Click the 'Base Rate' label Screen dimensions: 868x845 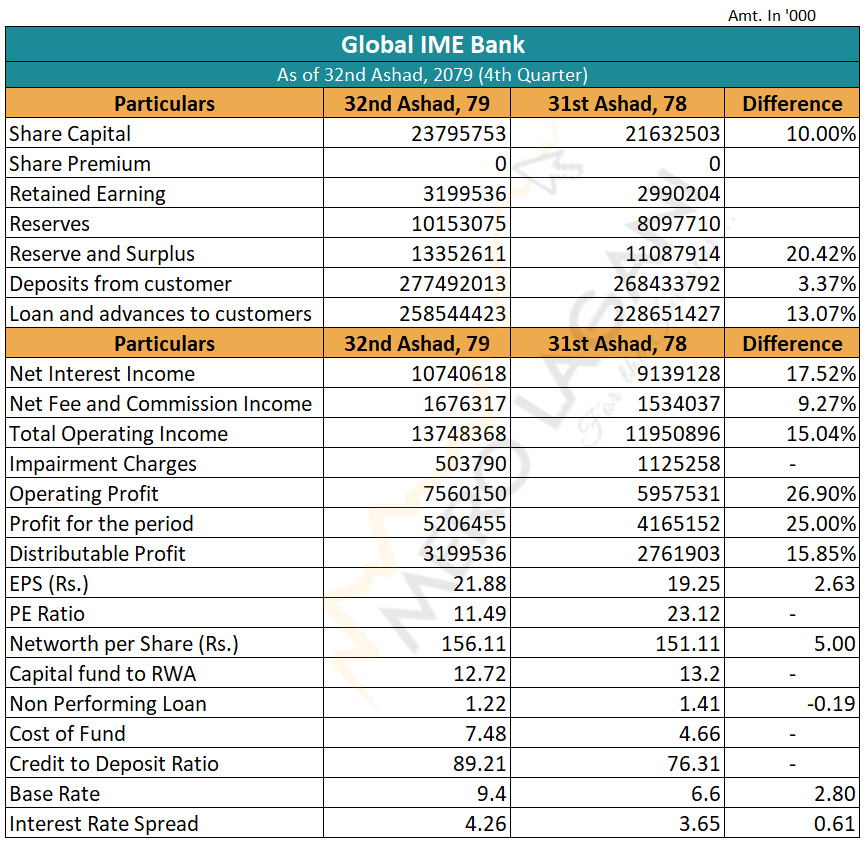tap(55, 794)
